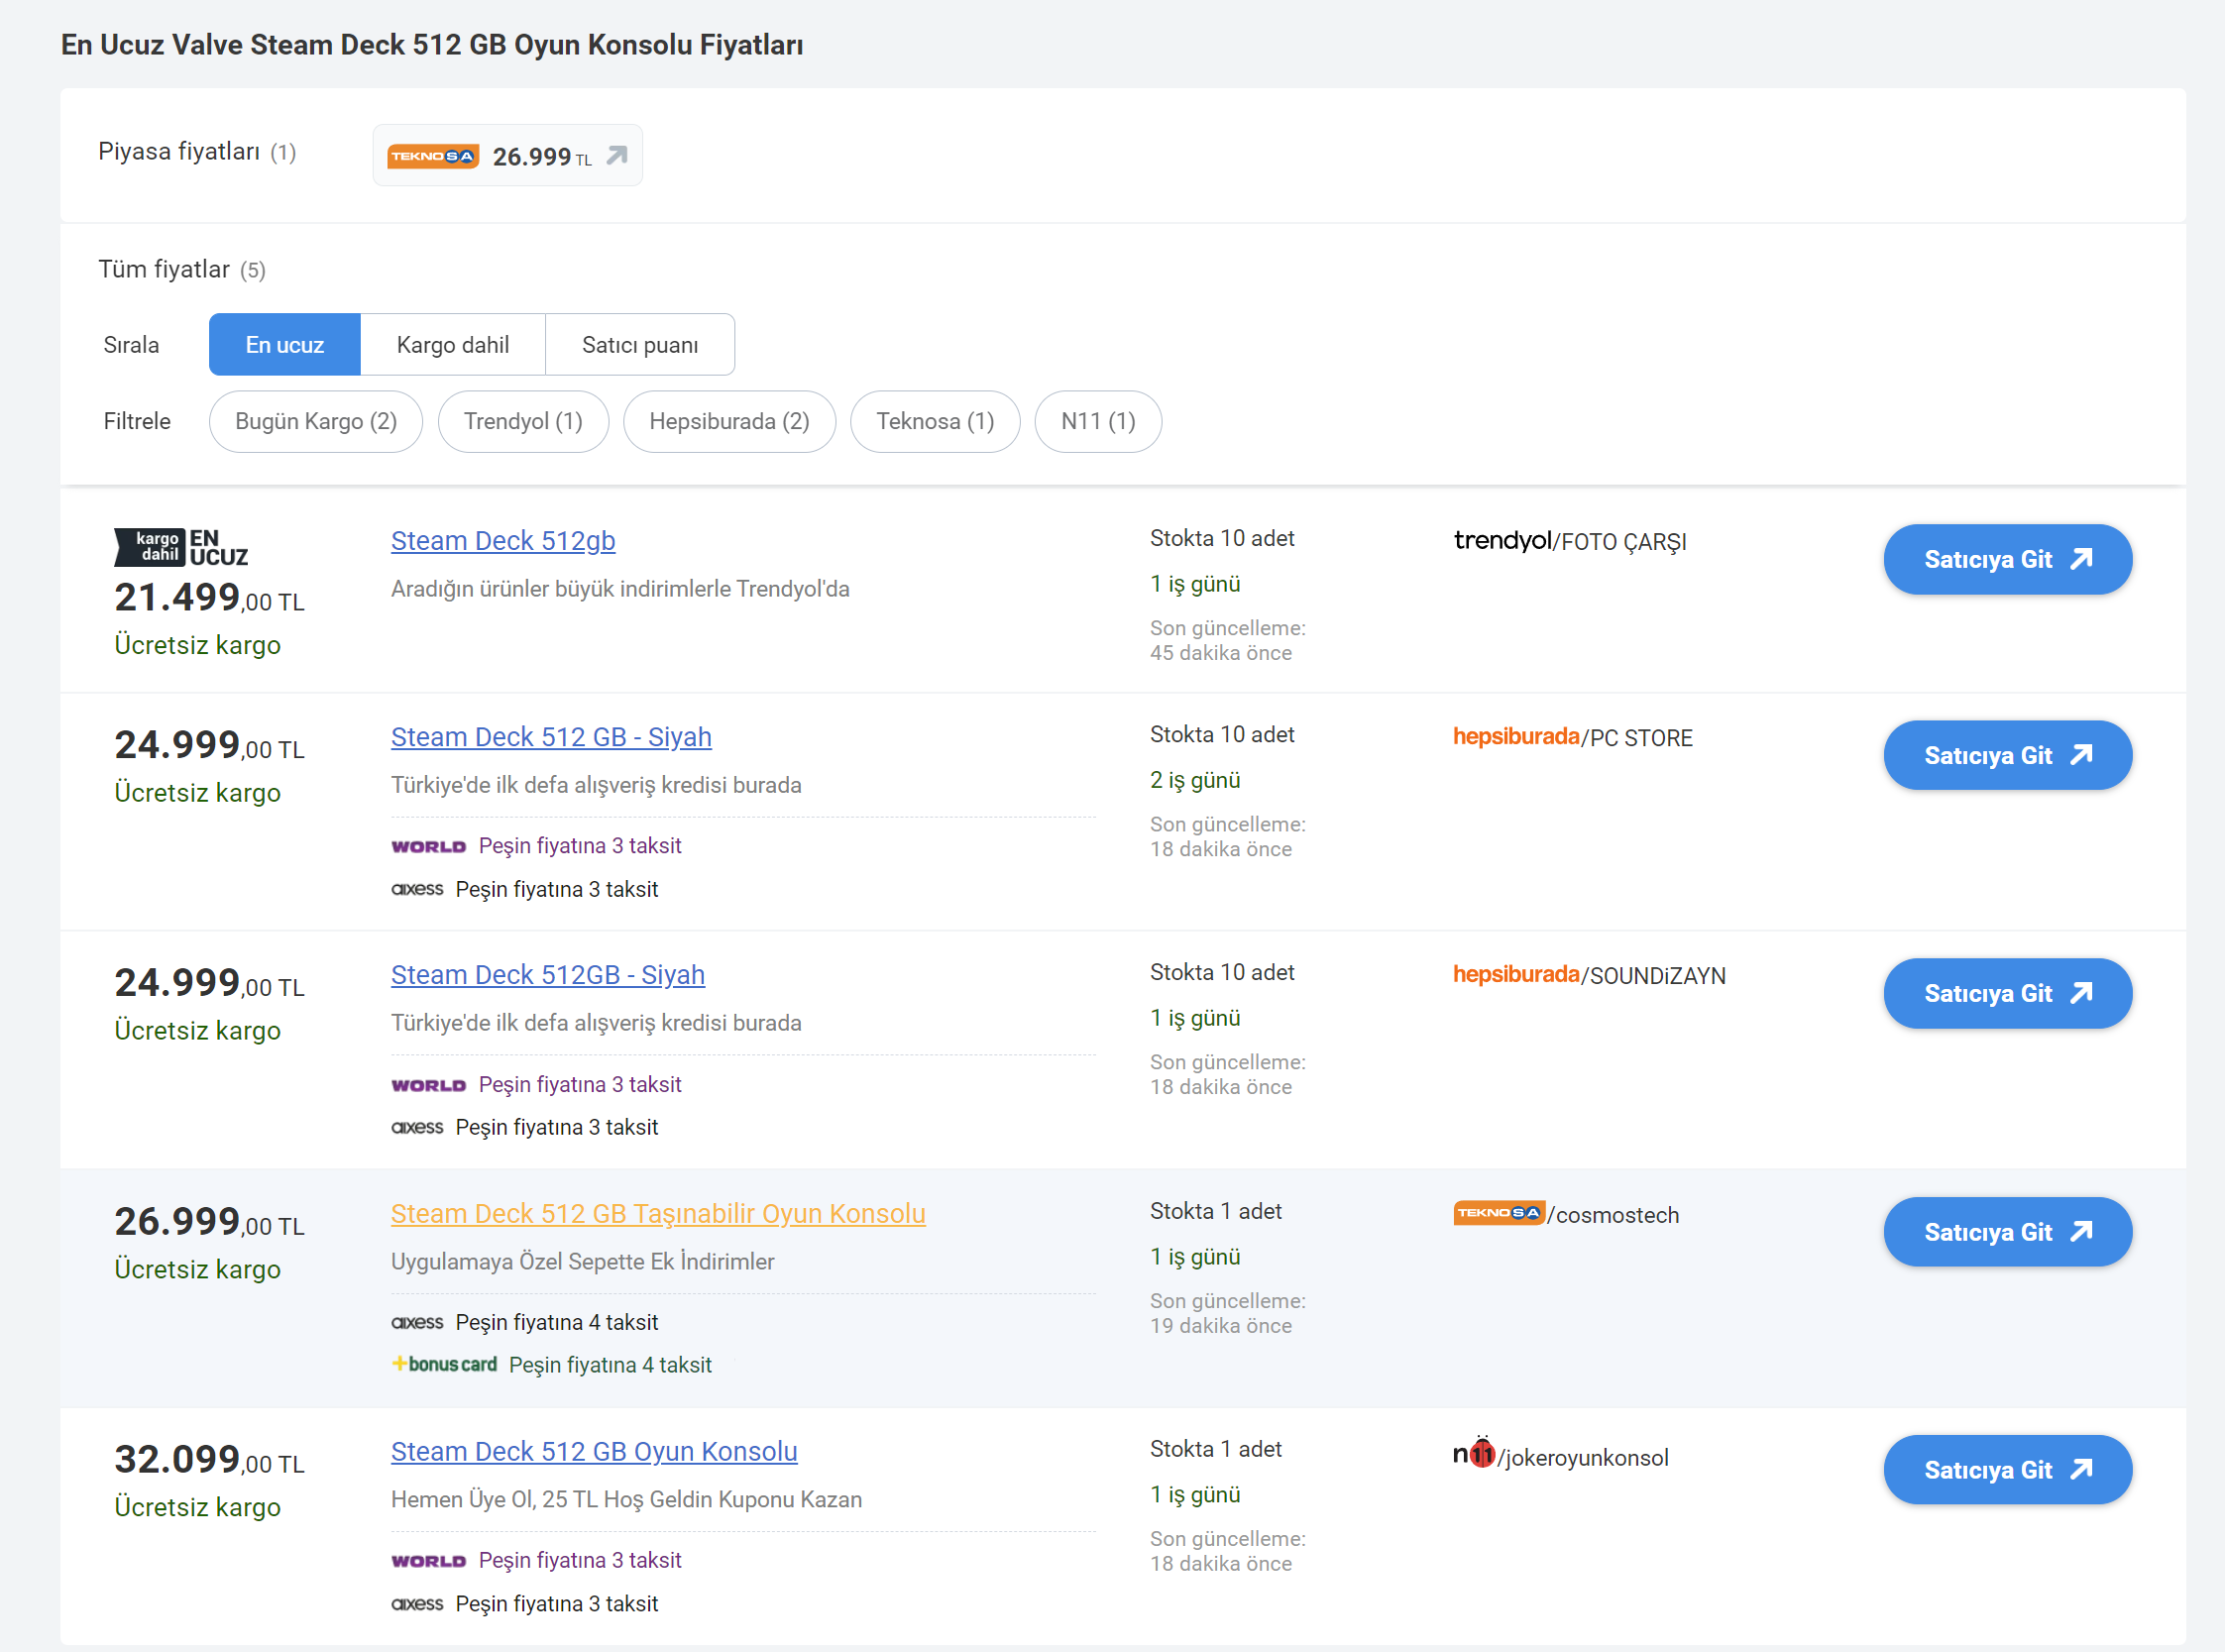Click the Axess logo in PC STORE offer
Viewport: 2225px width, 1652px height.
coord(417,889)
